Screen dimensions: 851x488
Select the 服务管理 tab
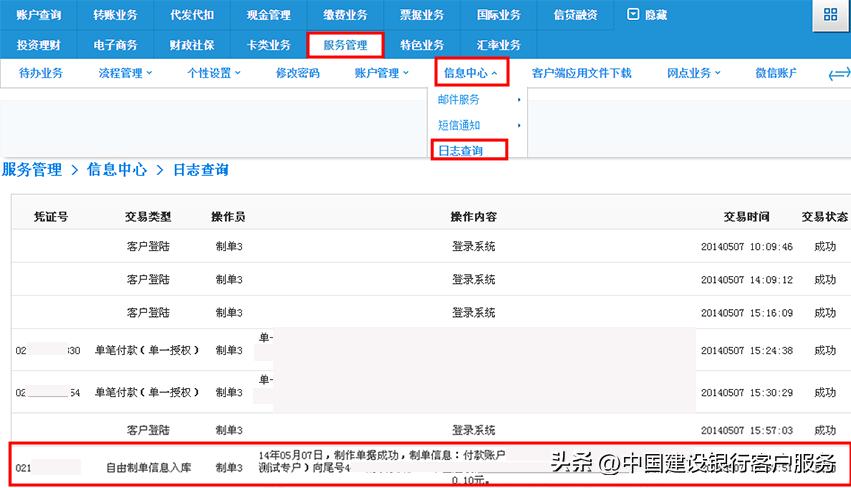pyautogui.click(x=345, y=45)
